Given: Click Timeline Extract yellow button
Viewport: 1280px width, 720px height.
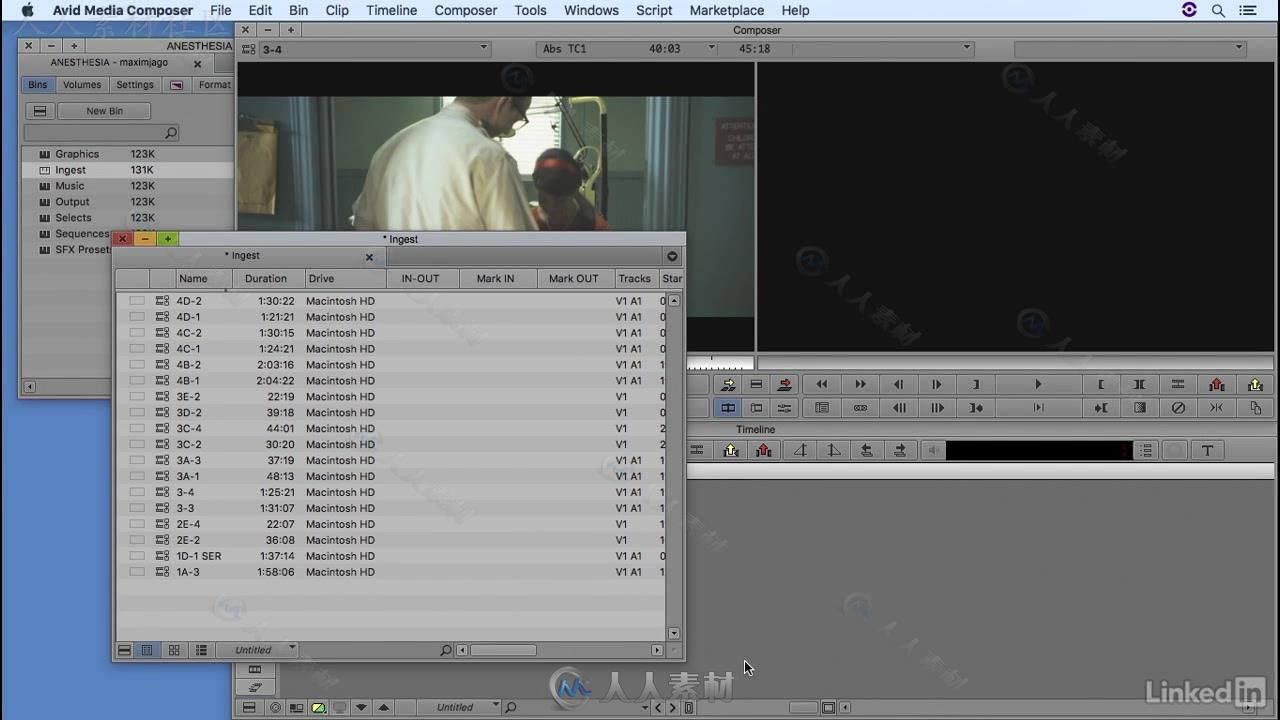Looking at the screenshot, I should pos(731,451).
